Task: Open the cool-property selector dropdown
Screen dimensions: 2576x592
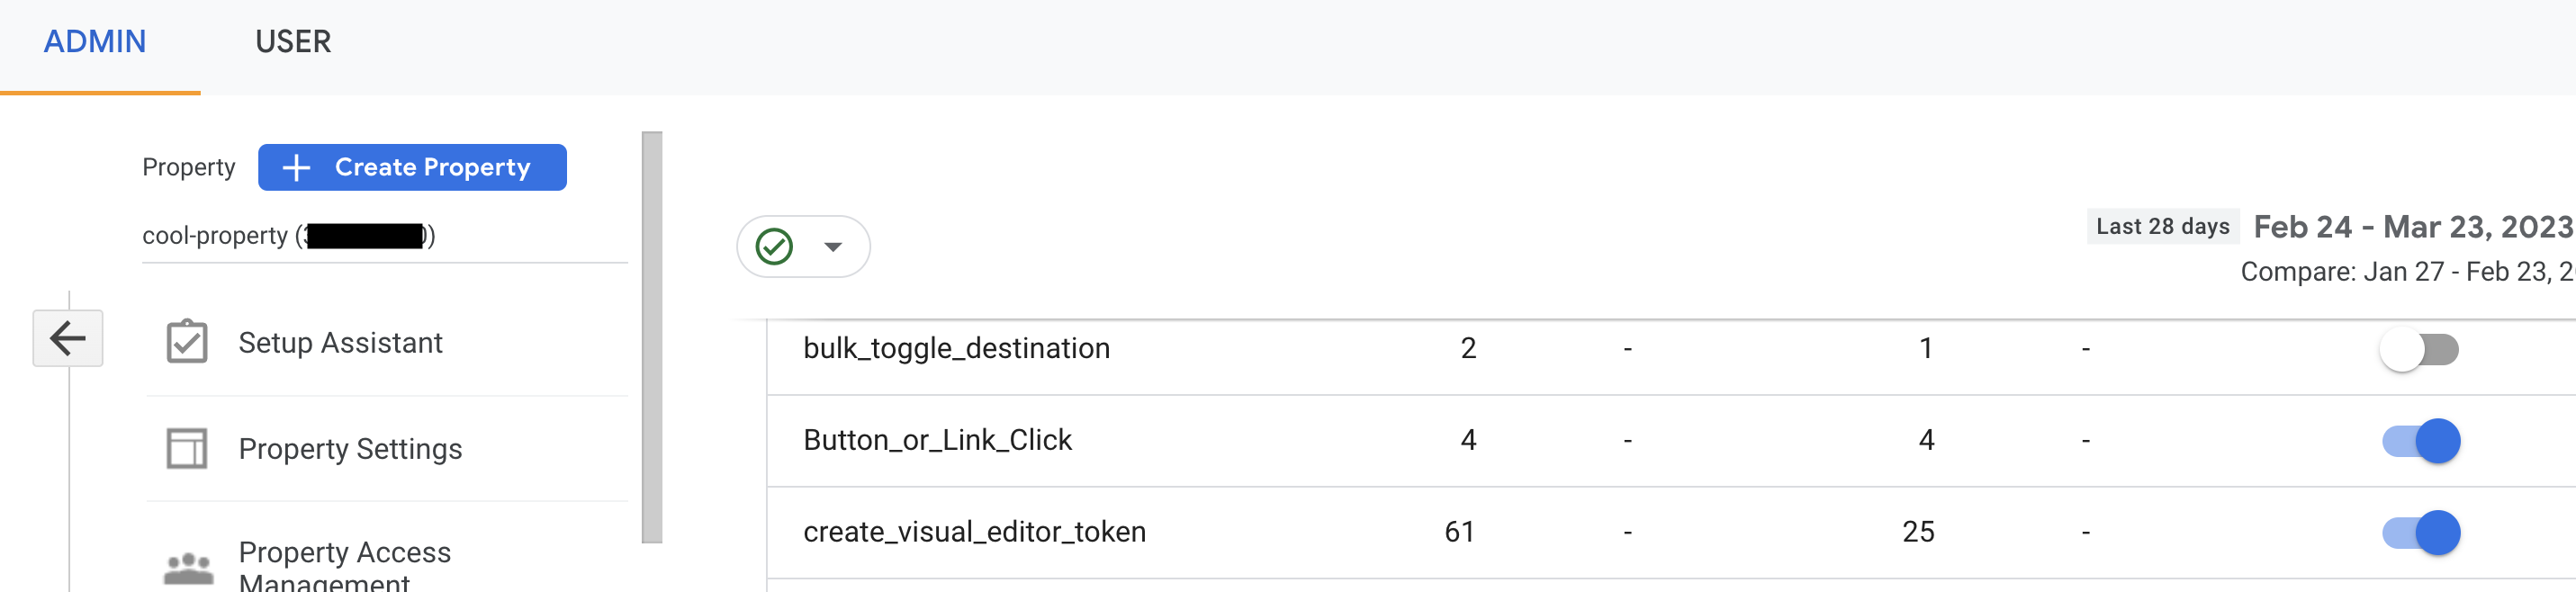Action: click(x=288, y=236)
